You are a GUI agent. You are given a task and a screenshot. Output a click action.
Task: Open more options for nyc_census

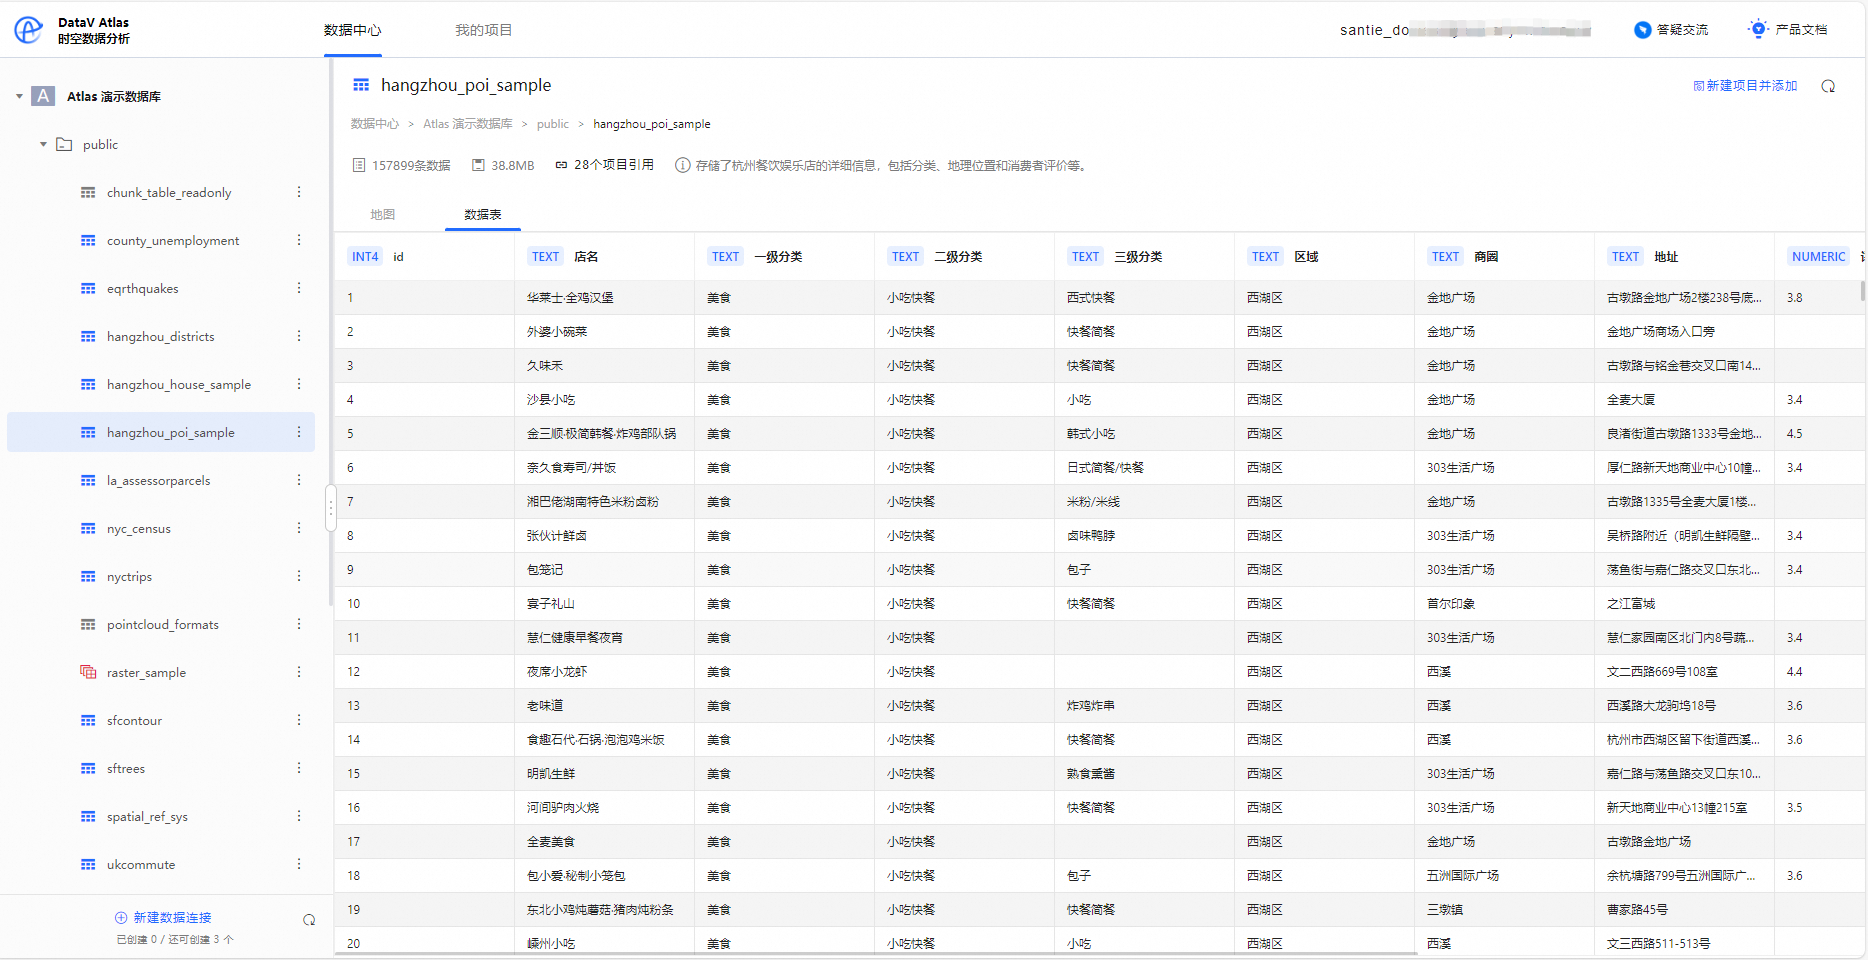[x=299, y=528]
